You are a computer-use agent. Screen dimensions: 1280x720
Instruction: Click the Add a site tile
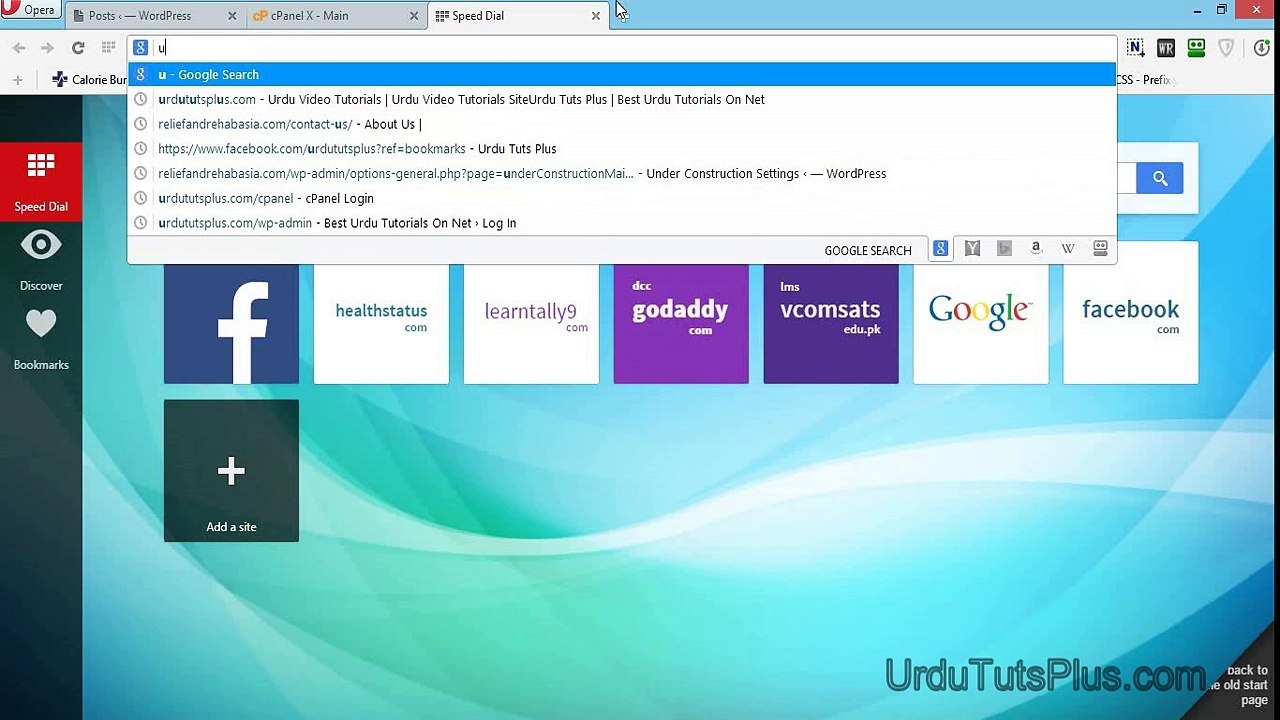(x=231, y=471)
